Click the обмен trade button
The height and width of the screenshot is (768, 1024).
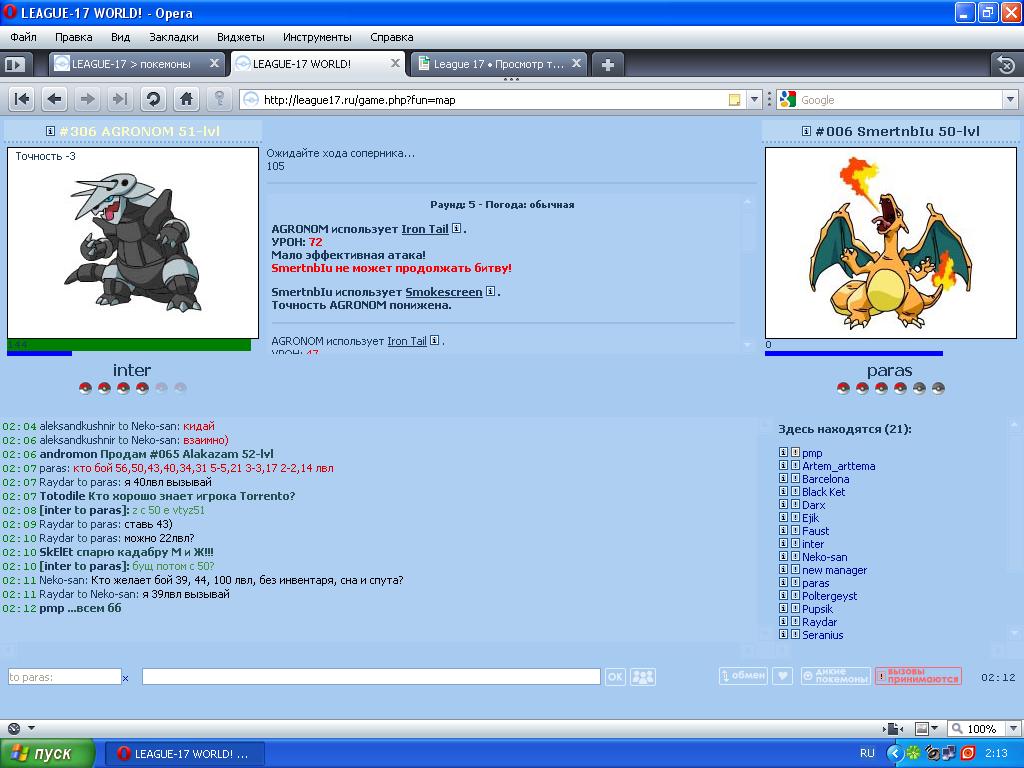(743, 676)
